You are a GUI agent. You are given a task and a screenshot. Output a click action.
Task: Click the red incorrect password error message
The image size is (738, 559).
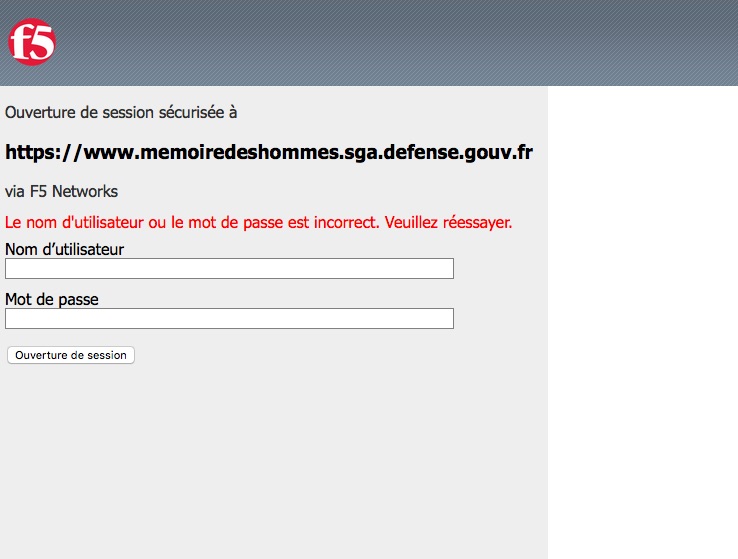click(258, 222)
